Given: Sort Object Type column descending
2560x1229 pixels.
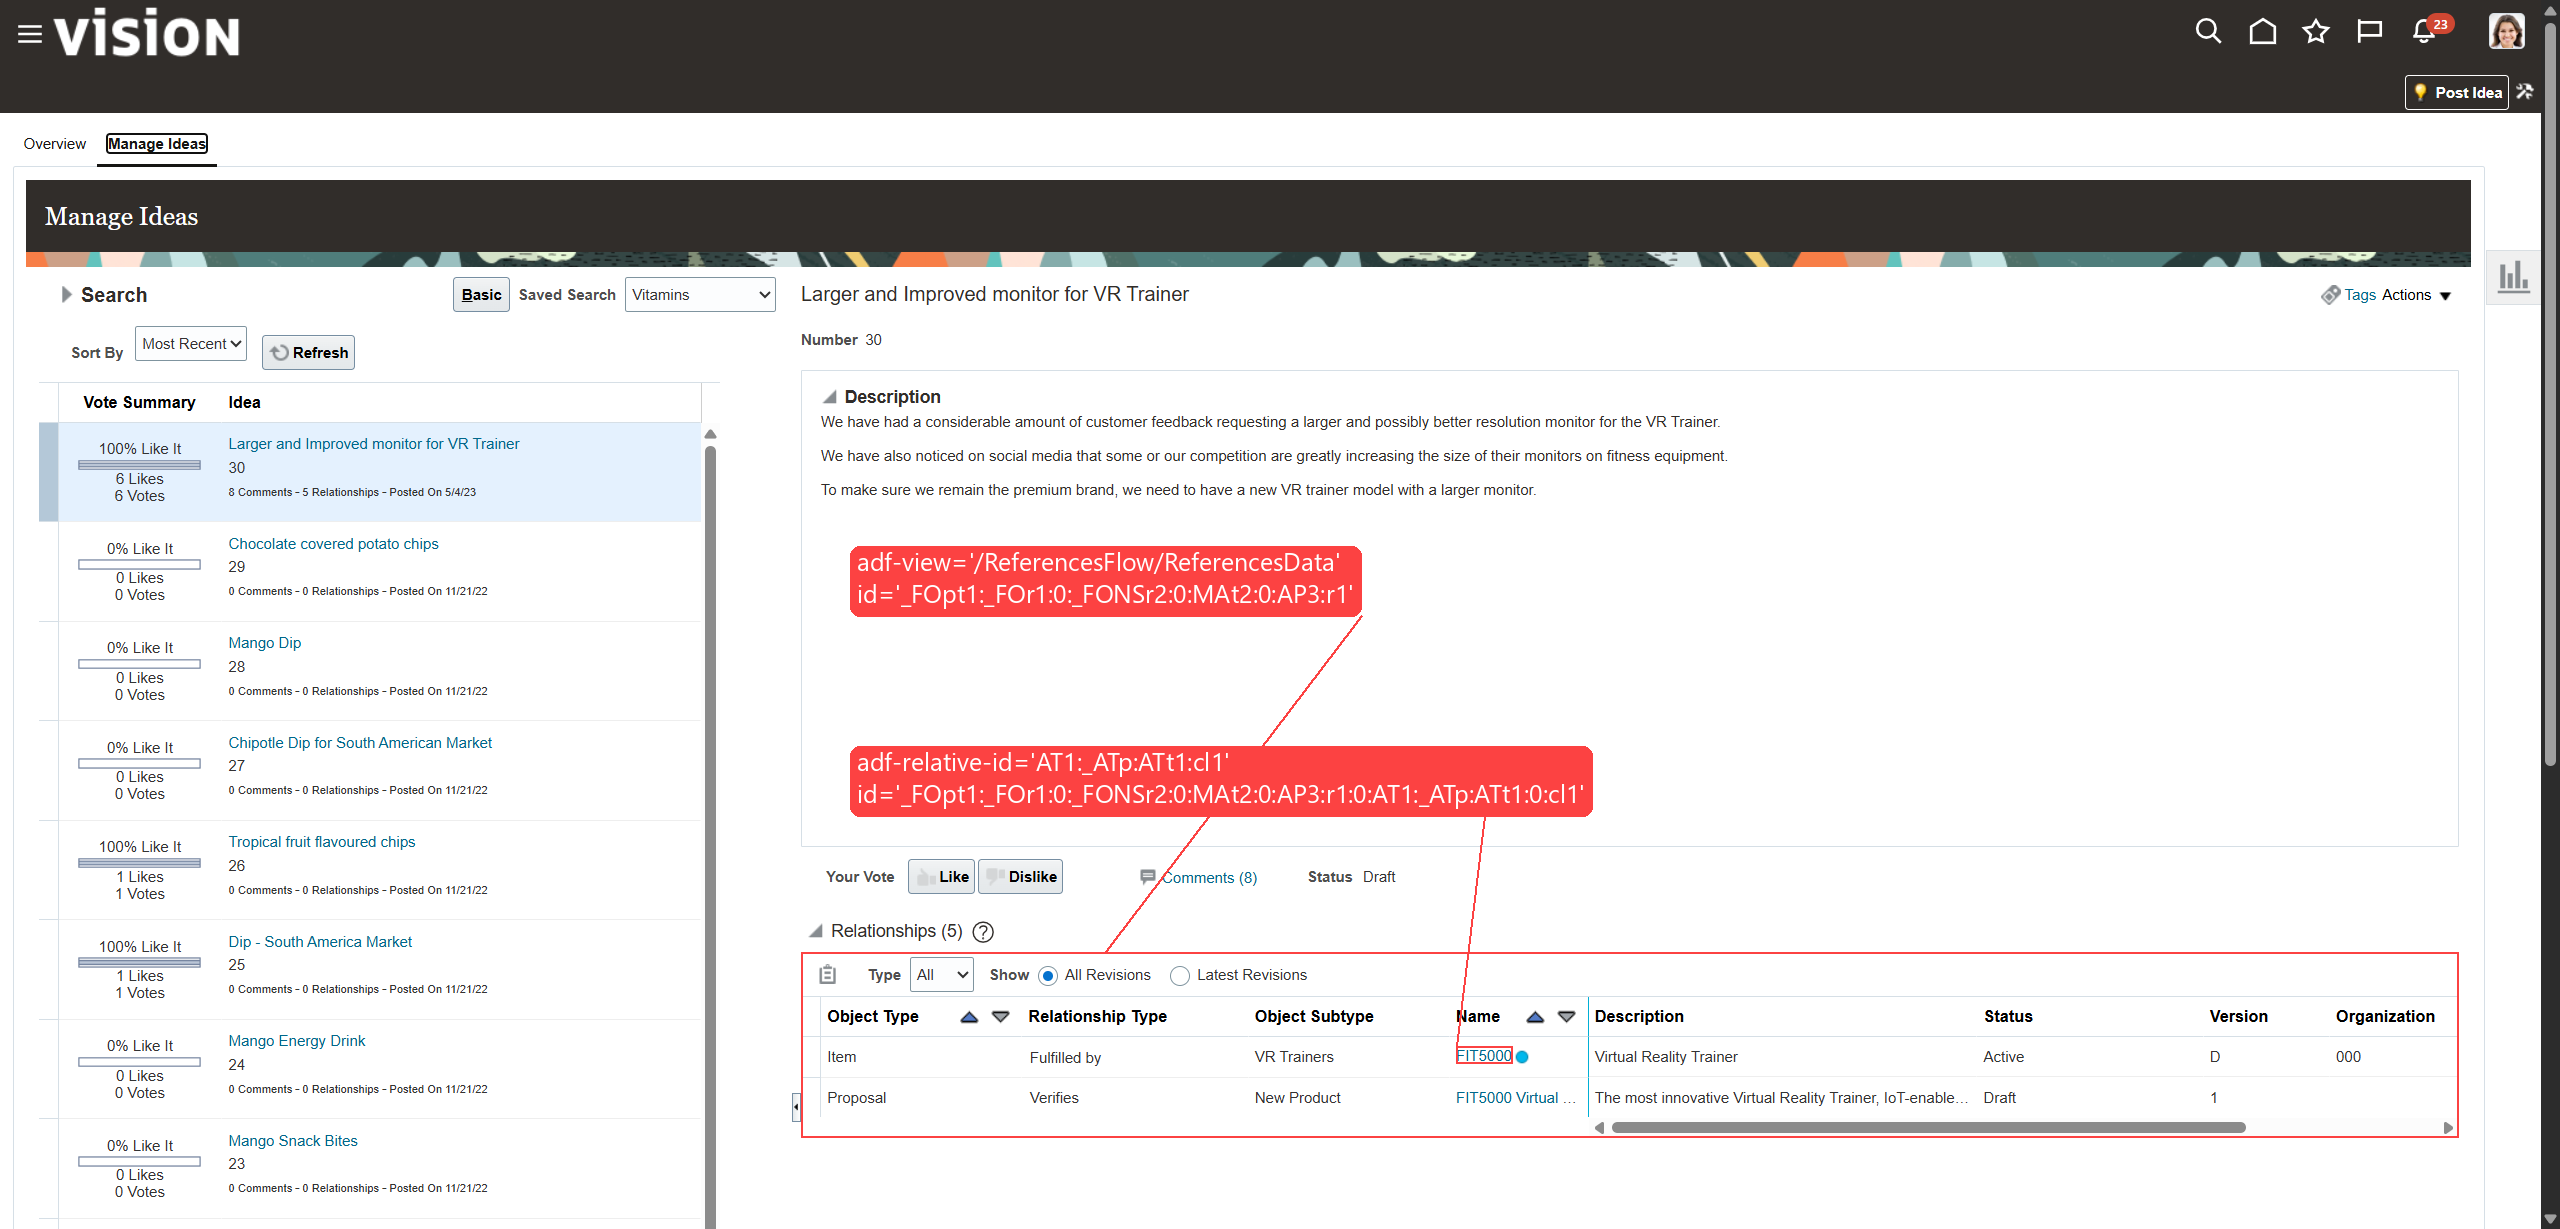Looking at the screenshot, I should click(x=1000, y=1017).
